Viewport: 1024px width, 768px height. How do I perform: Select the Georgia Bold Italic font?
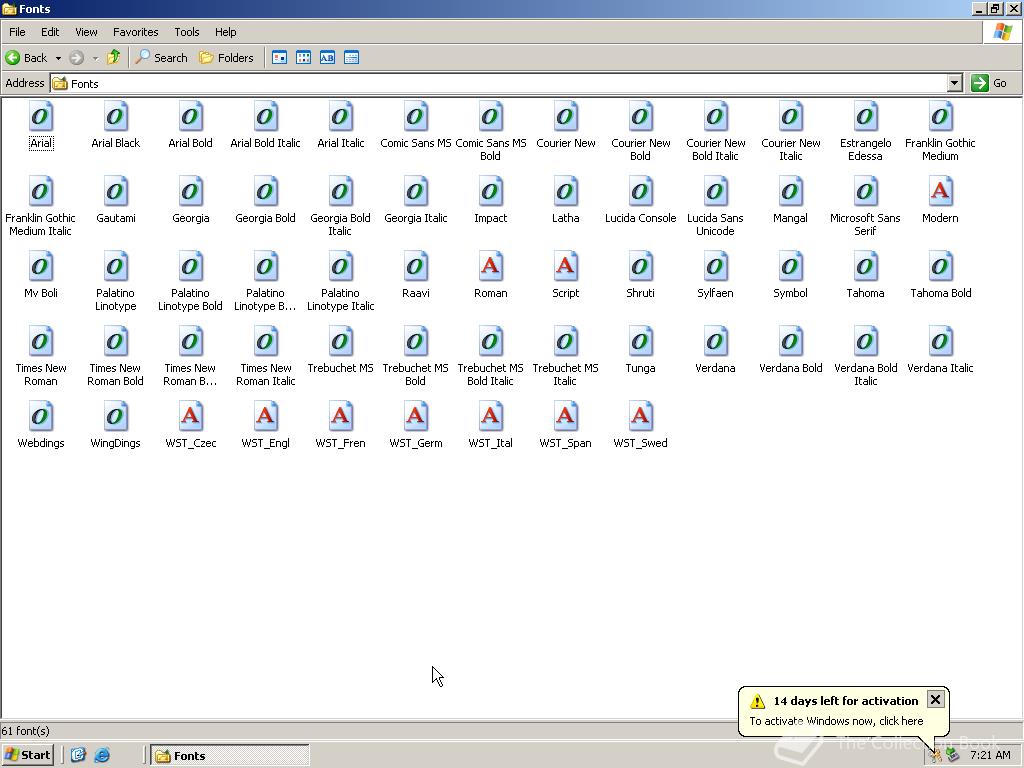[x=340, y=206]
